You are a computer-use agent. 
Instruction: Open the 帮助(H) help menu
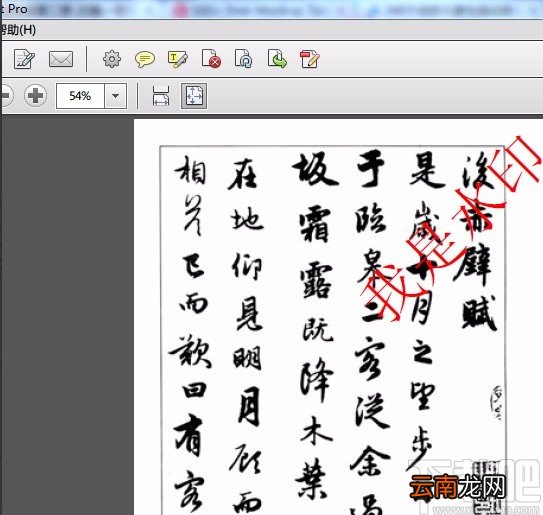point(18,30)
